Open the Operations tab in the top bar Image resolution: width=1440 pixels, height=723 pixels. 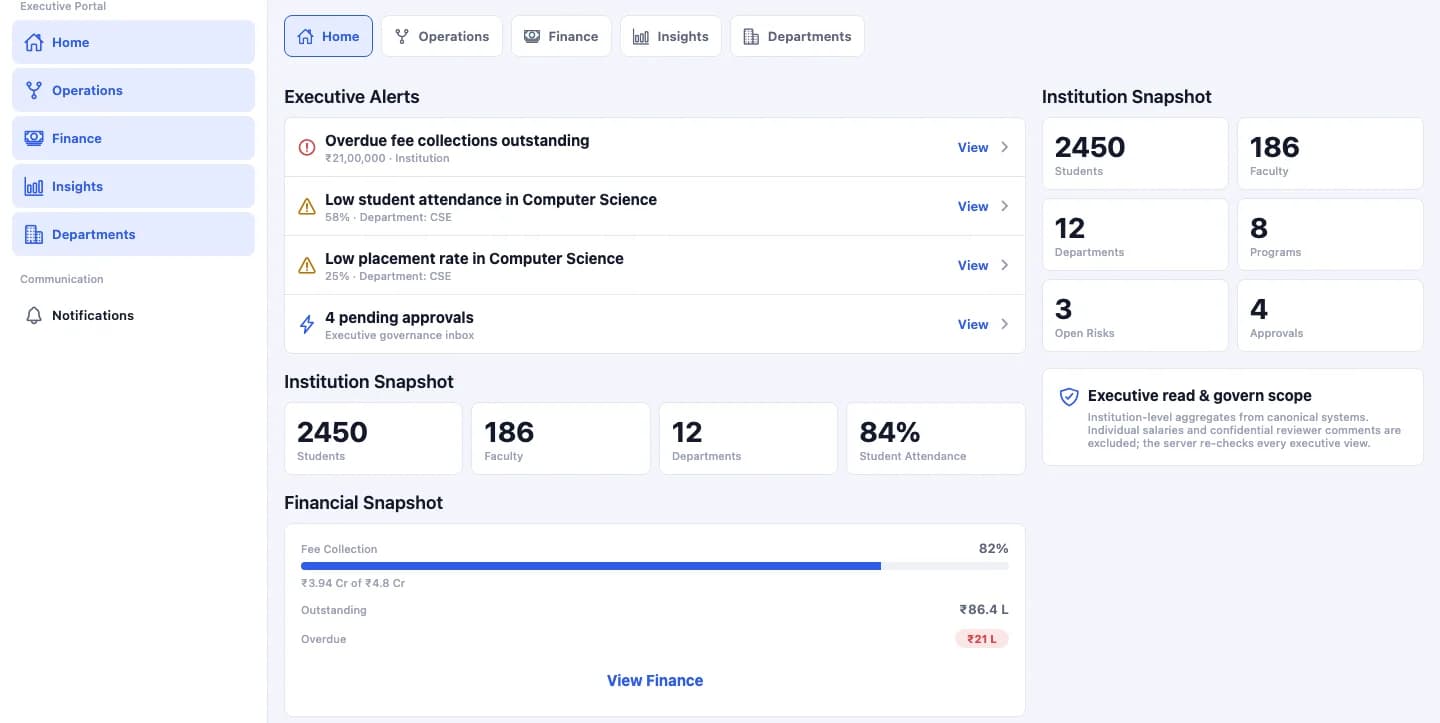coord(442,36)
